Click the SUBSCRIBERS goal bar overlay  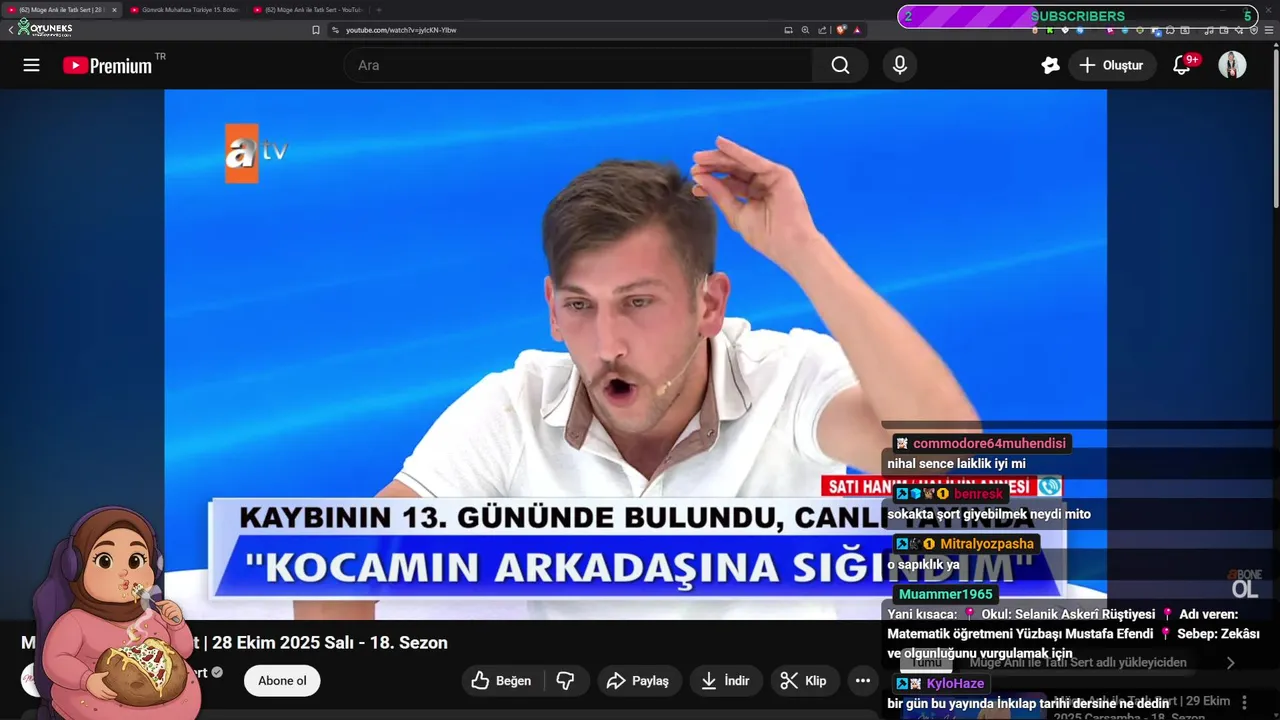[1077, 16]
